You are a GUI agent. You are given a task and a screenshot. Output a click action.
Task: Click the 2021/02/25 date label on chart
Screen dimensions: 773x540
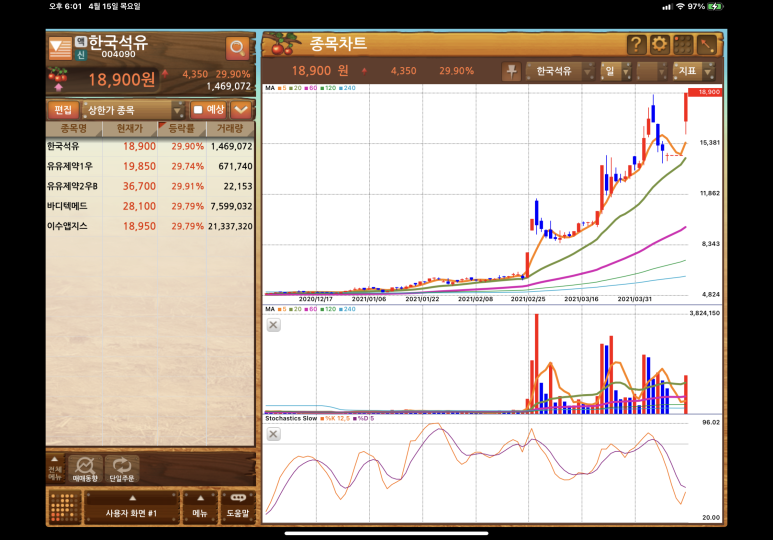point(528,299)
